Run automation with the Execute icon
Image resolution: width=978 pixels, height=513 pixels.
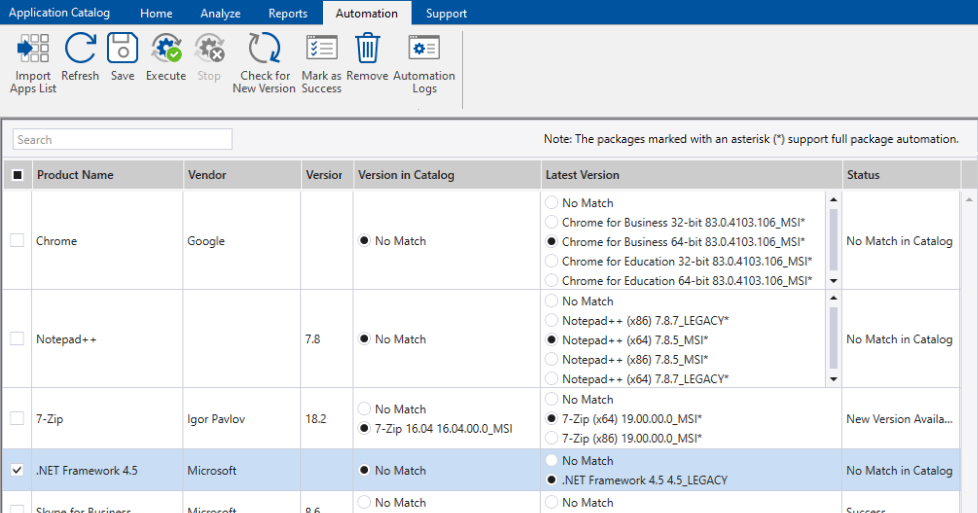click(165, 49)
